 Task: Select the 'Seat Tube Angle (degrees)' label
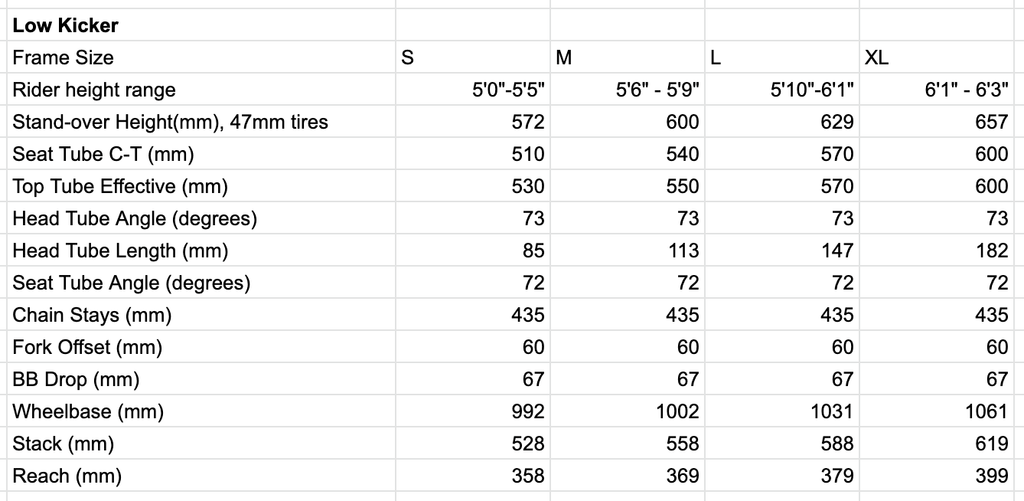pyautogui.click(x=131, y=283)
